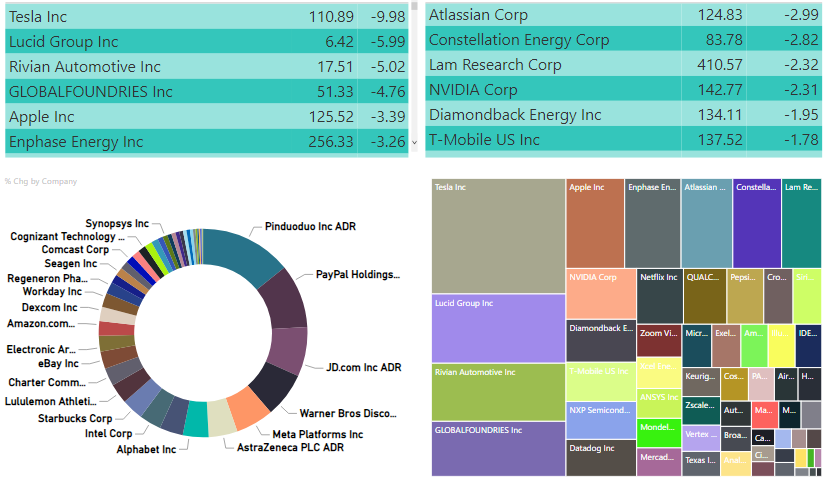The image size is (824, 479).
Task: Select Lululemon Athletica donut label
Action: 50,402
